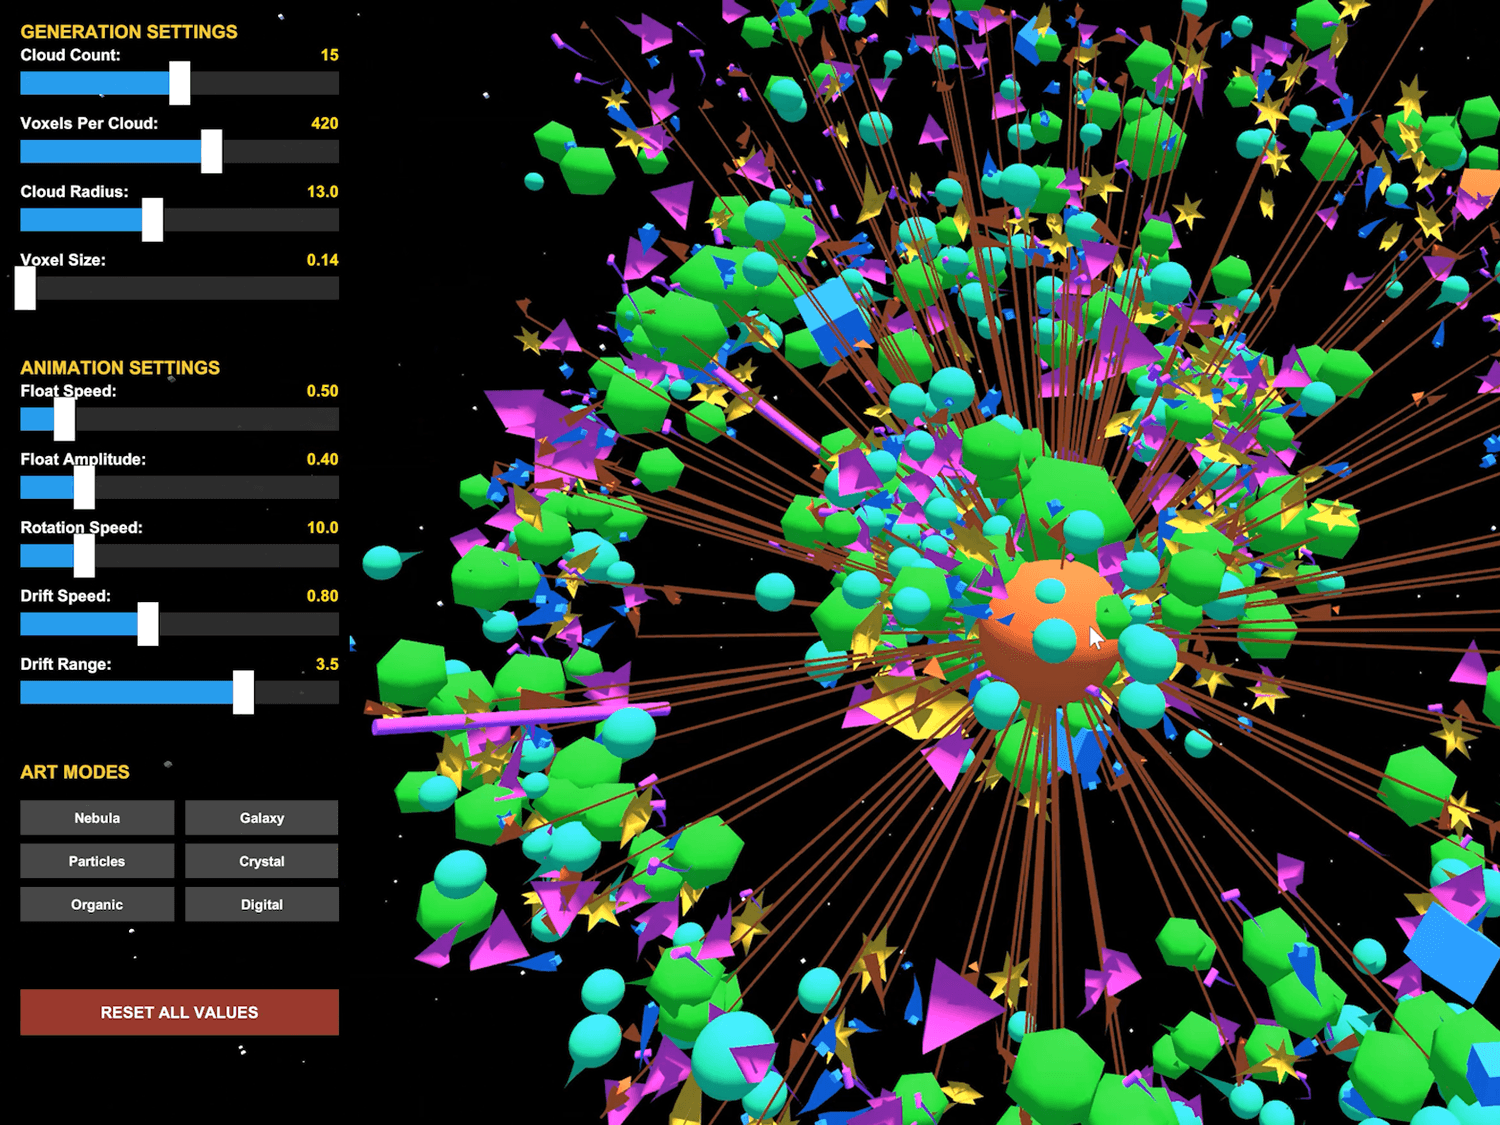Click the Float Amplitude label

click(83, 459)
